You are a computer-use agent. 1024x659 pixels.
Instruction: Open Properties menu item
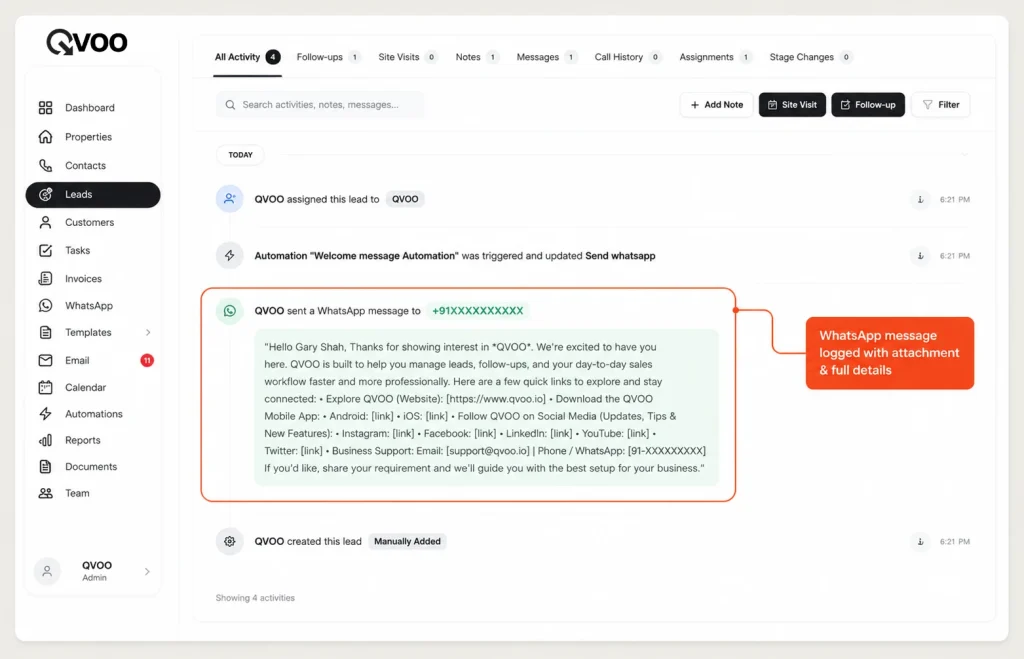93,137
